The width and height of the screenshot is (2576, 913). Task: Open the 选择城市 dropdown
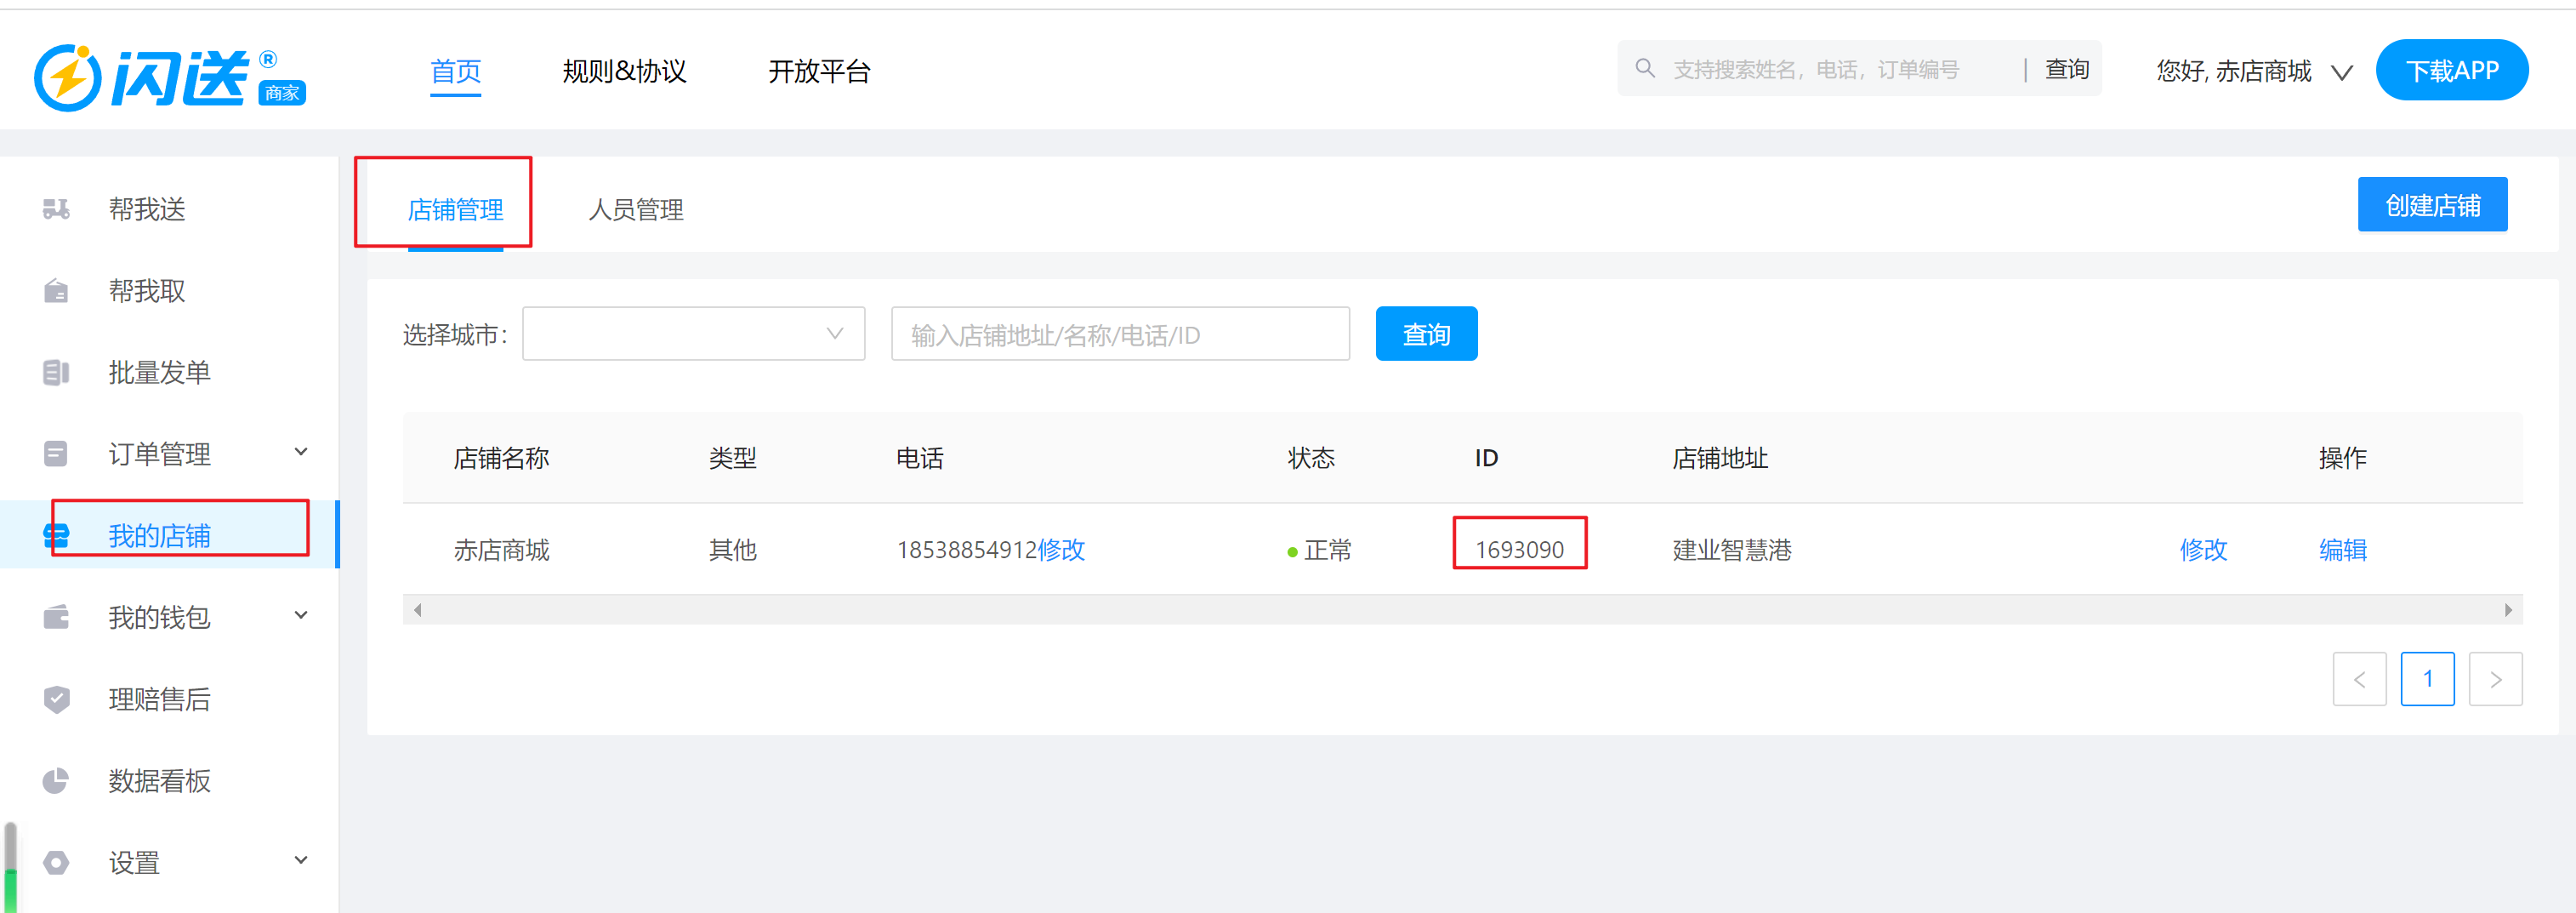point(693,334)
